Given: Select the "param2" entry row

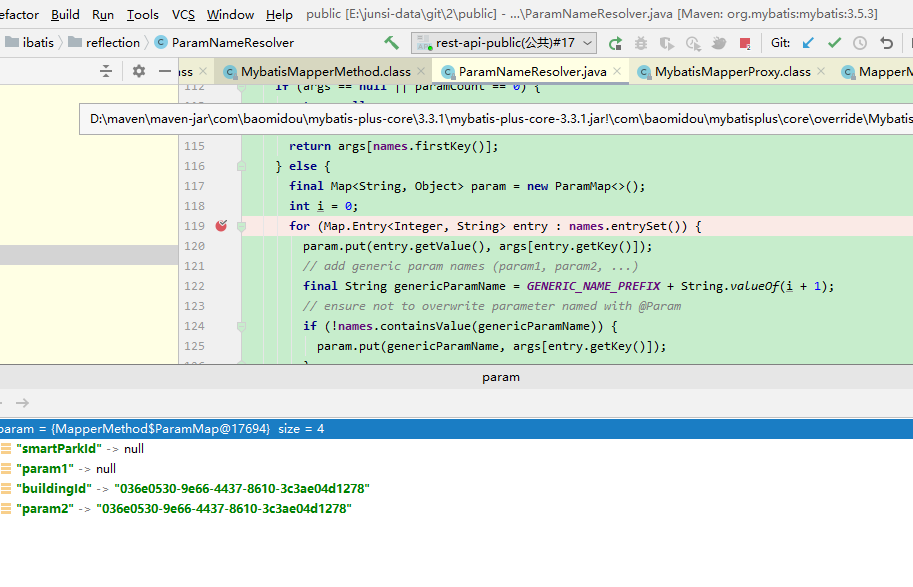Looking at the screenshot, I should click(x=456, y=508).
